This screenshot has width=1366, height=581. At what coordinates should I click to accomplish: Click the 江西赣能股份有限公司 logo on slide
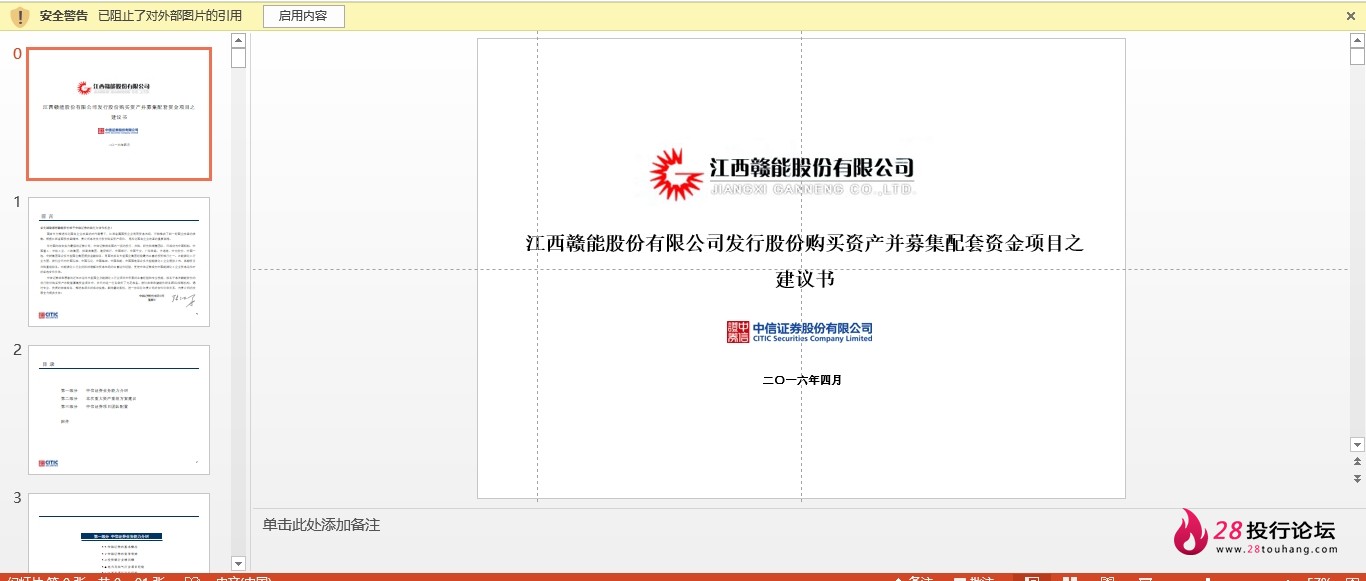pos(782,174)
